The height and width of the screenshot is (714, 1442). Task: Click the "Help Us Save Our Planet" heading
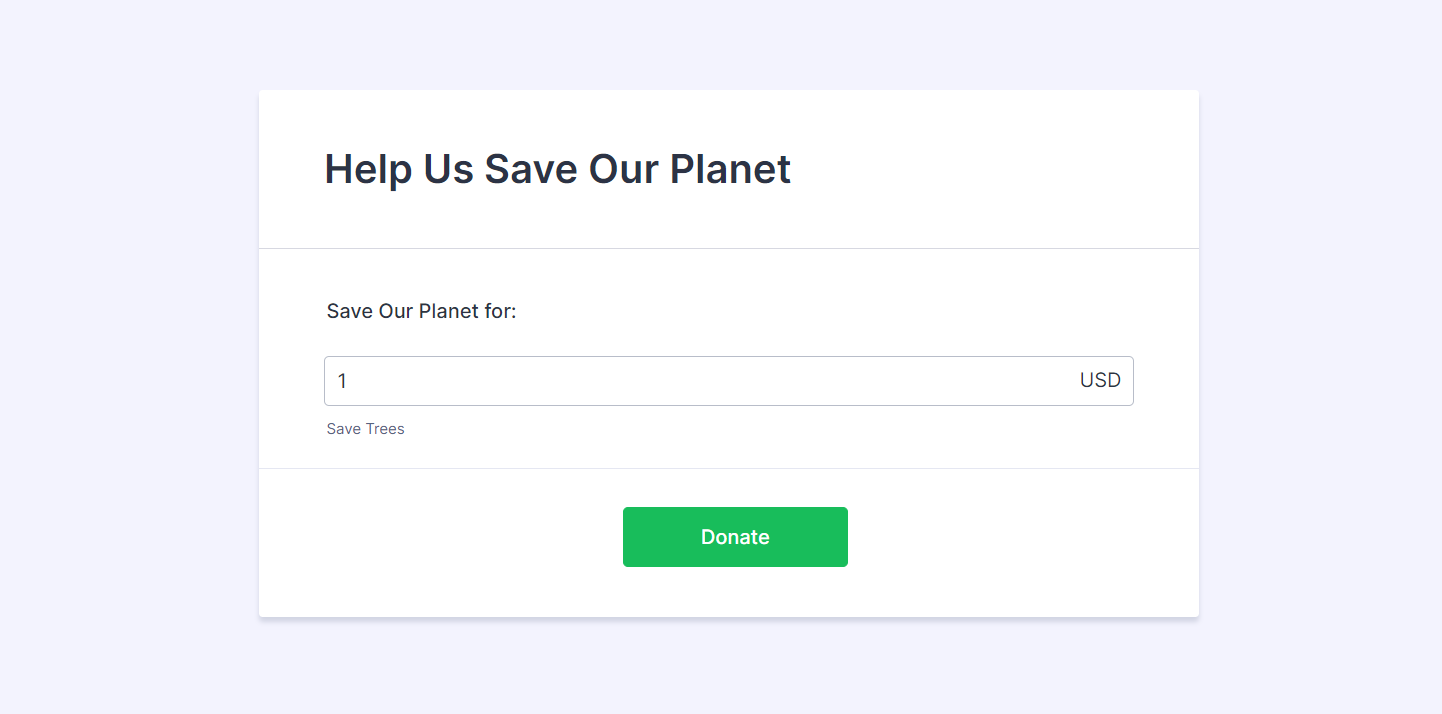click(557, 169)
